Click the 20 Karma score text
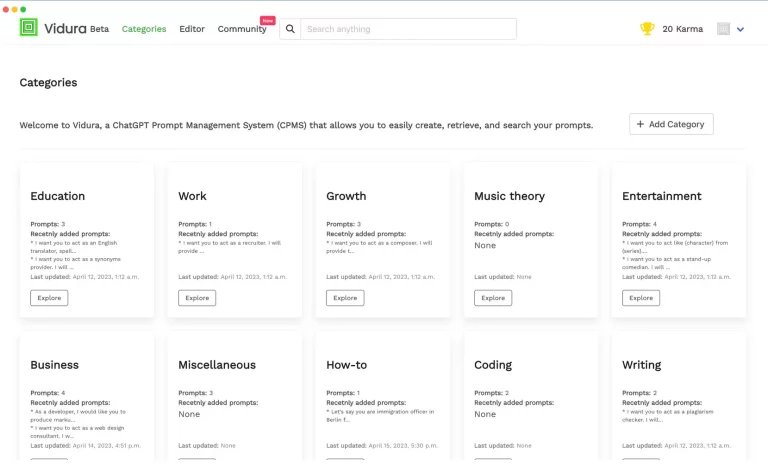The image size is (768, 466). click(x=683, y=29)
